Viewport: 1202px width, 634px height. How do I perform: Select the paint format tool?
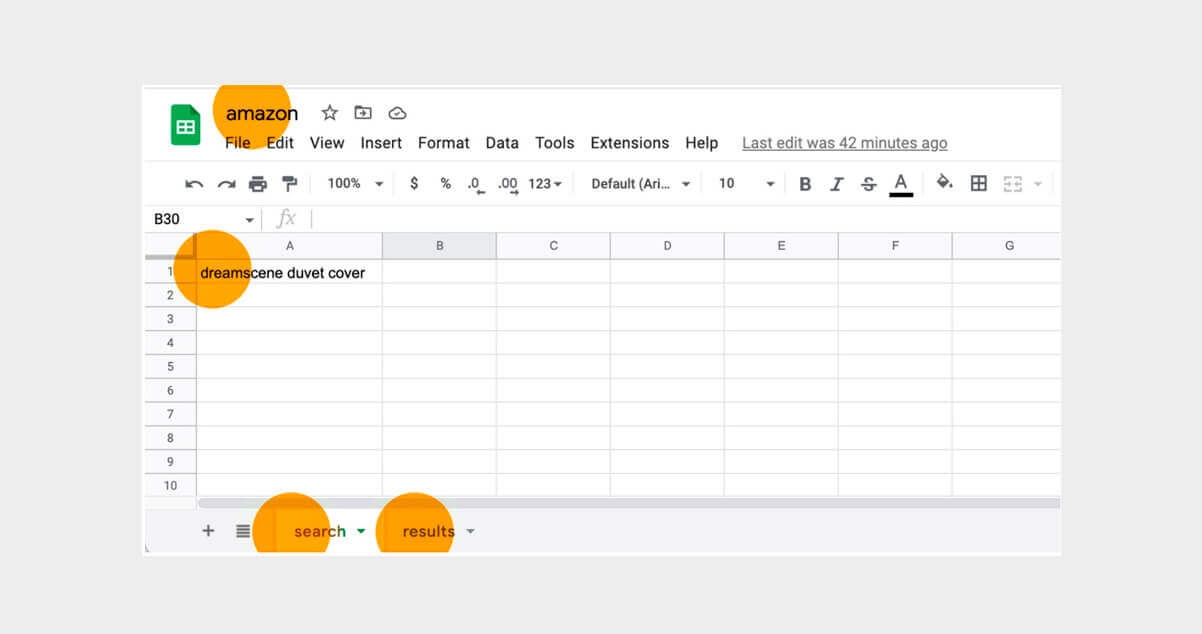tap(290, 184)
